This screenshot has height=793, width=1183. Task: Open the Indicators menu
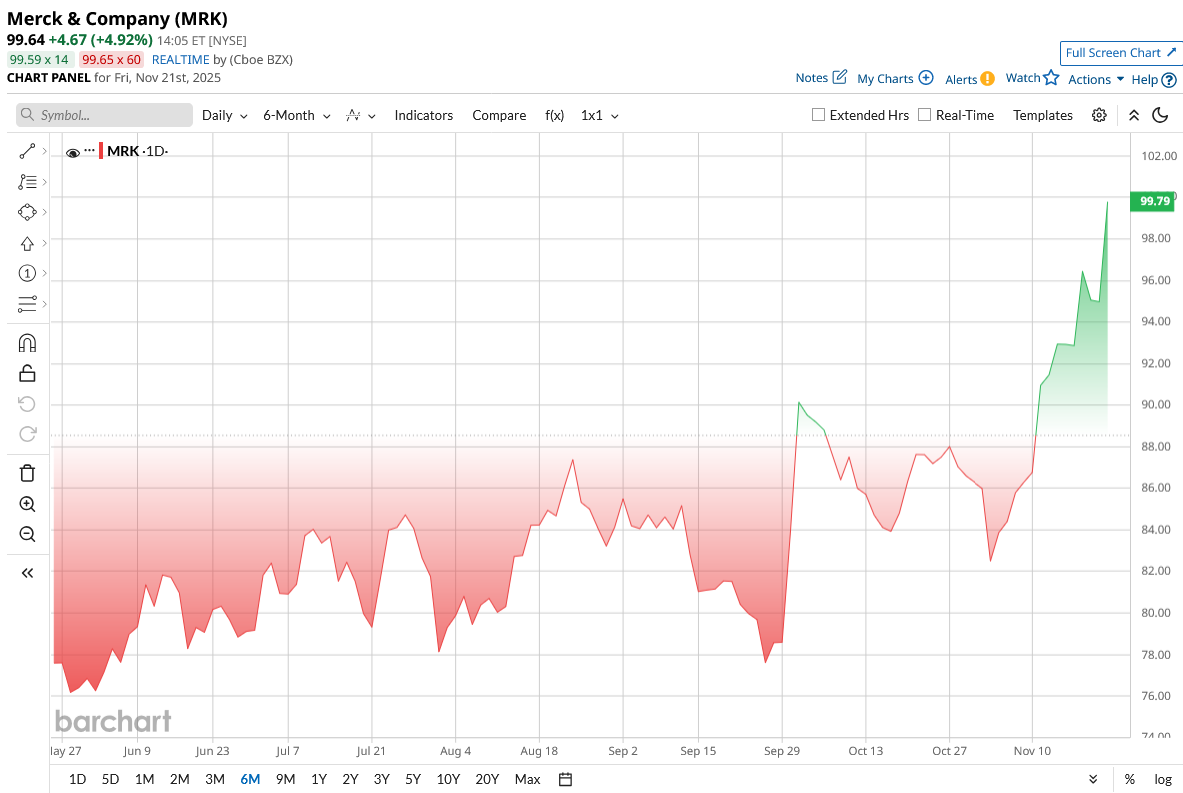coord(423,115)
